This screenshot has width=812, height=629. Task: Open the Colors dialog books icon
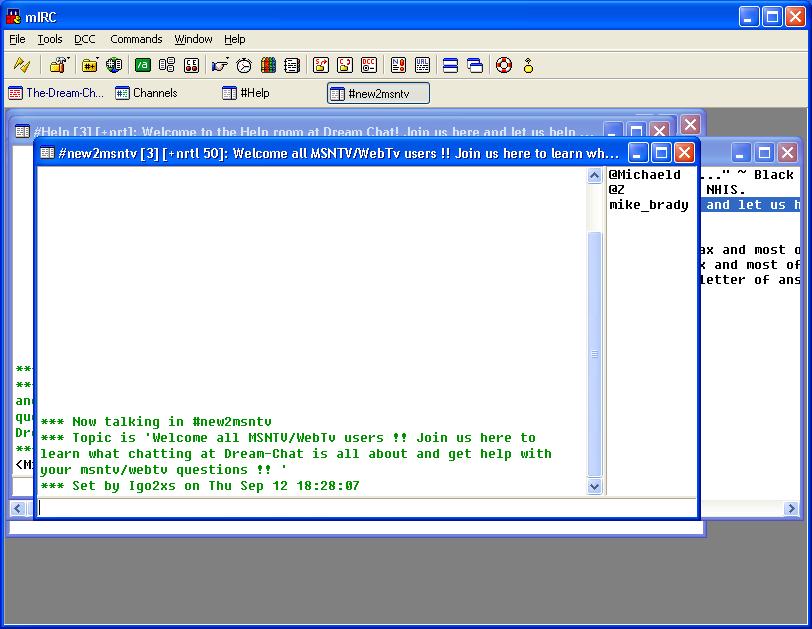(268, 65)
